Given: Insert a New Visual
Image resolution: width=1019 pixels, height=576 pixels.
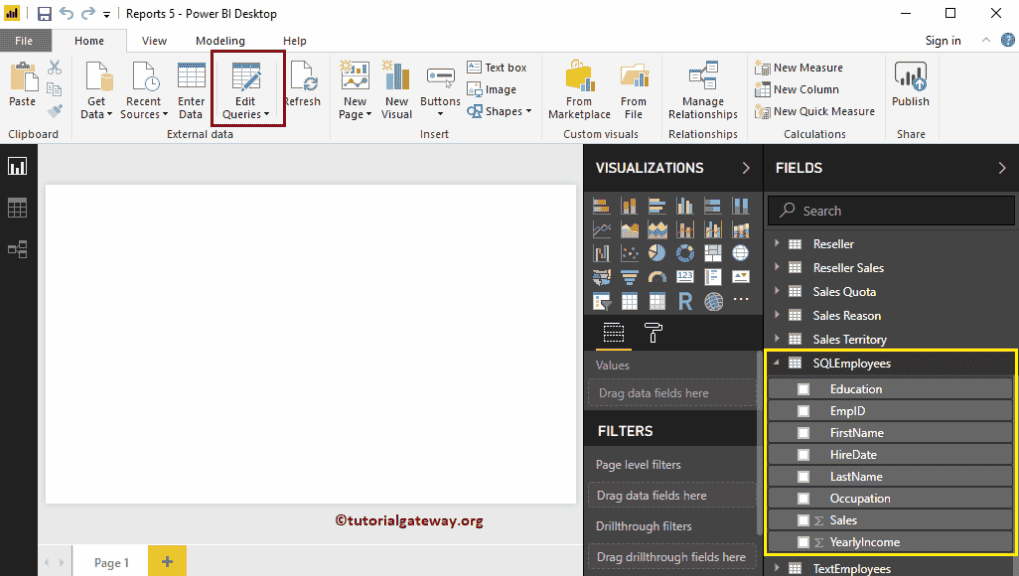Looking at the screenshot, I should pos(396,90).
